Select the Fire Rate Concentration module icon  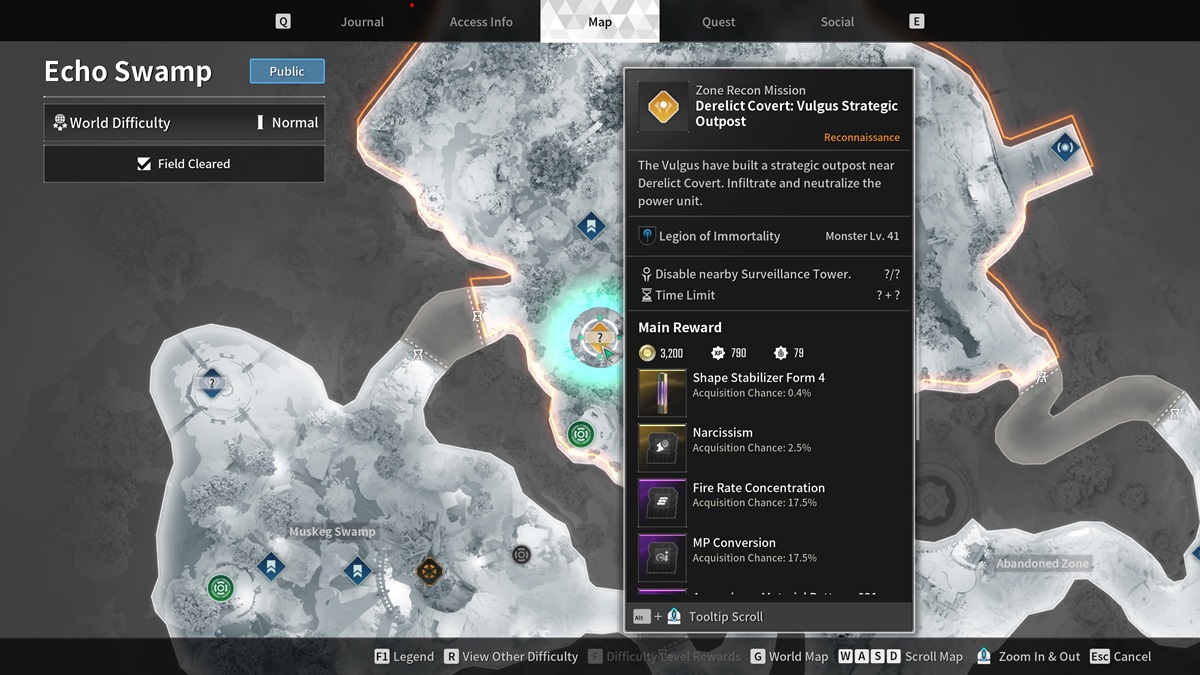pyautogui.click(x=662, y=502)
